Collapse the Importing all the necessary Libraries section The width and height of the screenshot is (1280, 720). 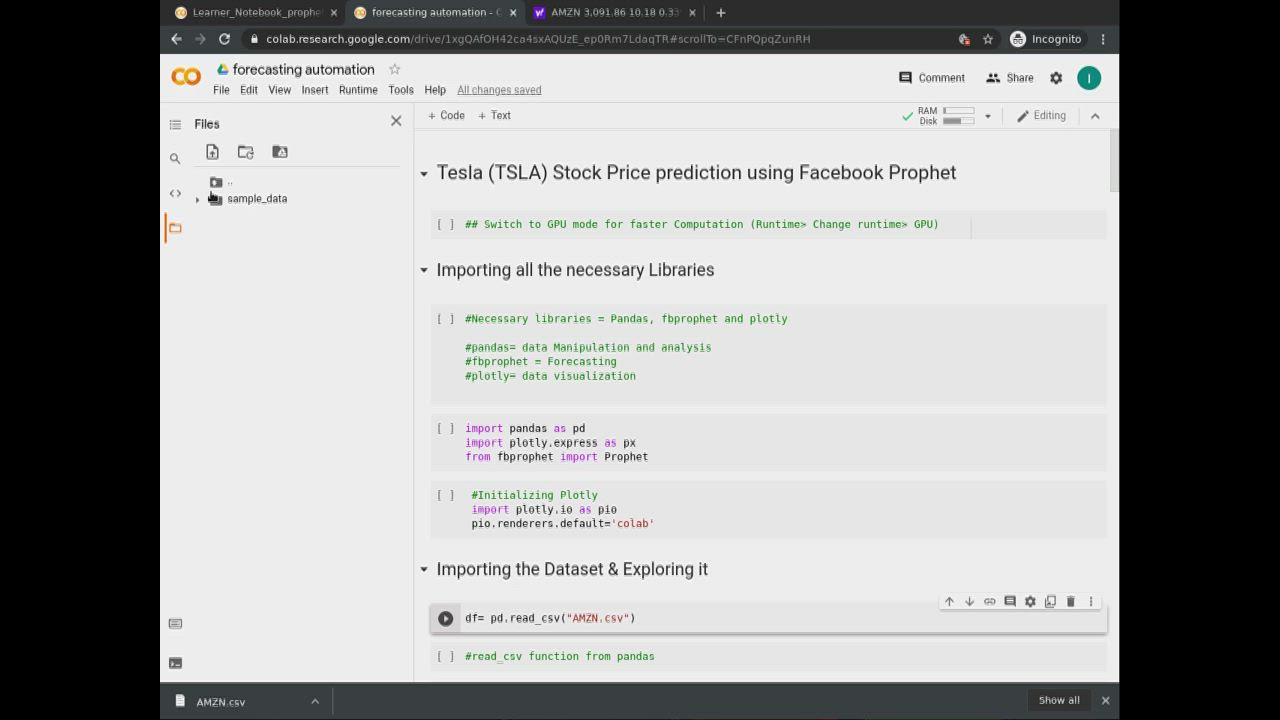tap(424, 270)
